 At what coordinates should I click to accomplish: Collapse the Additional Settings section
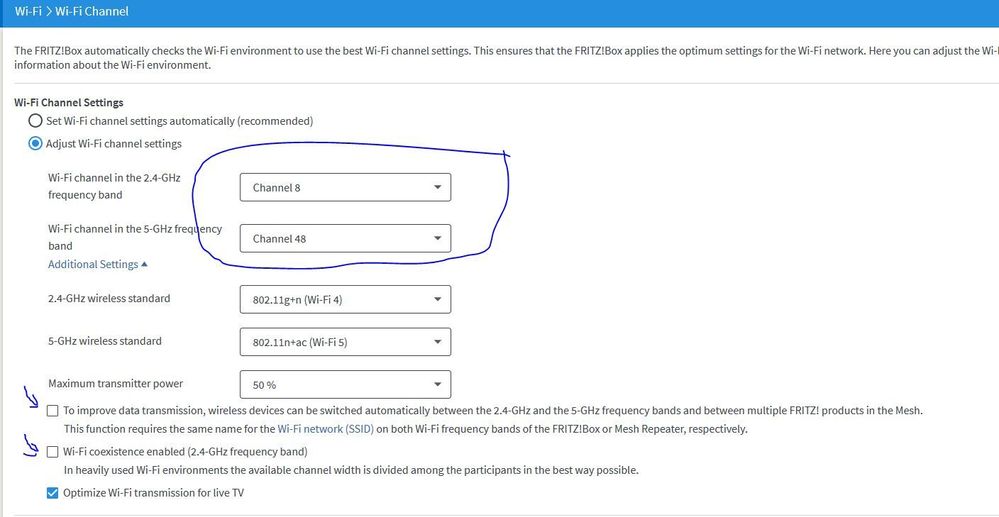tap(97, 265)
